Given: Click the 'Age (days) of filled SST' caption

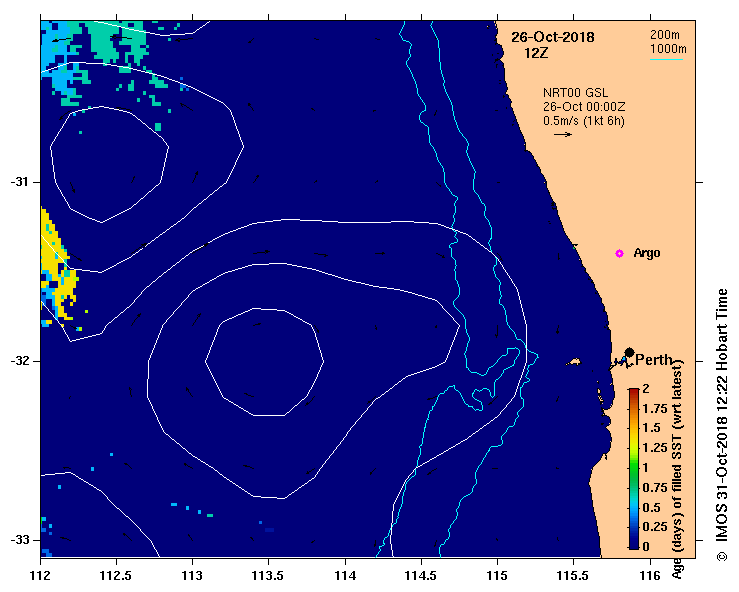Looking at the screenshot, I should tap(677, 470).
